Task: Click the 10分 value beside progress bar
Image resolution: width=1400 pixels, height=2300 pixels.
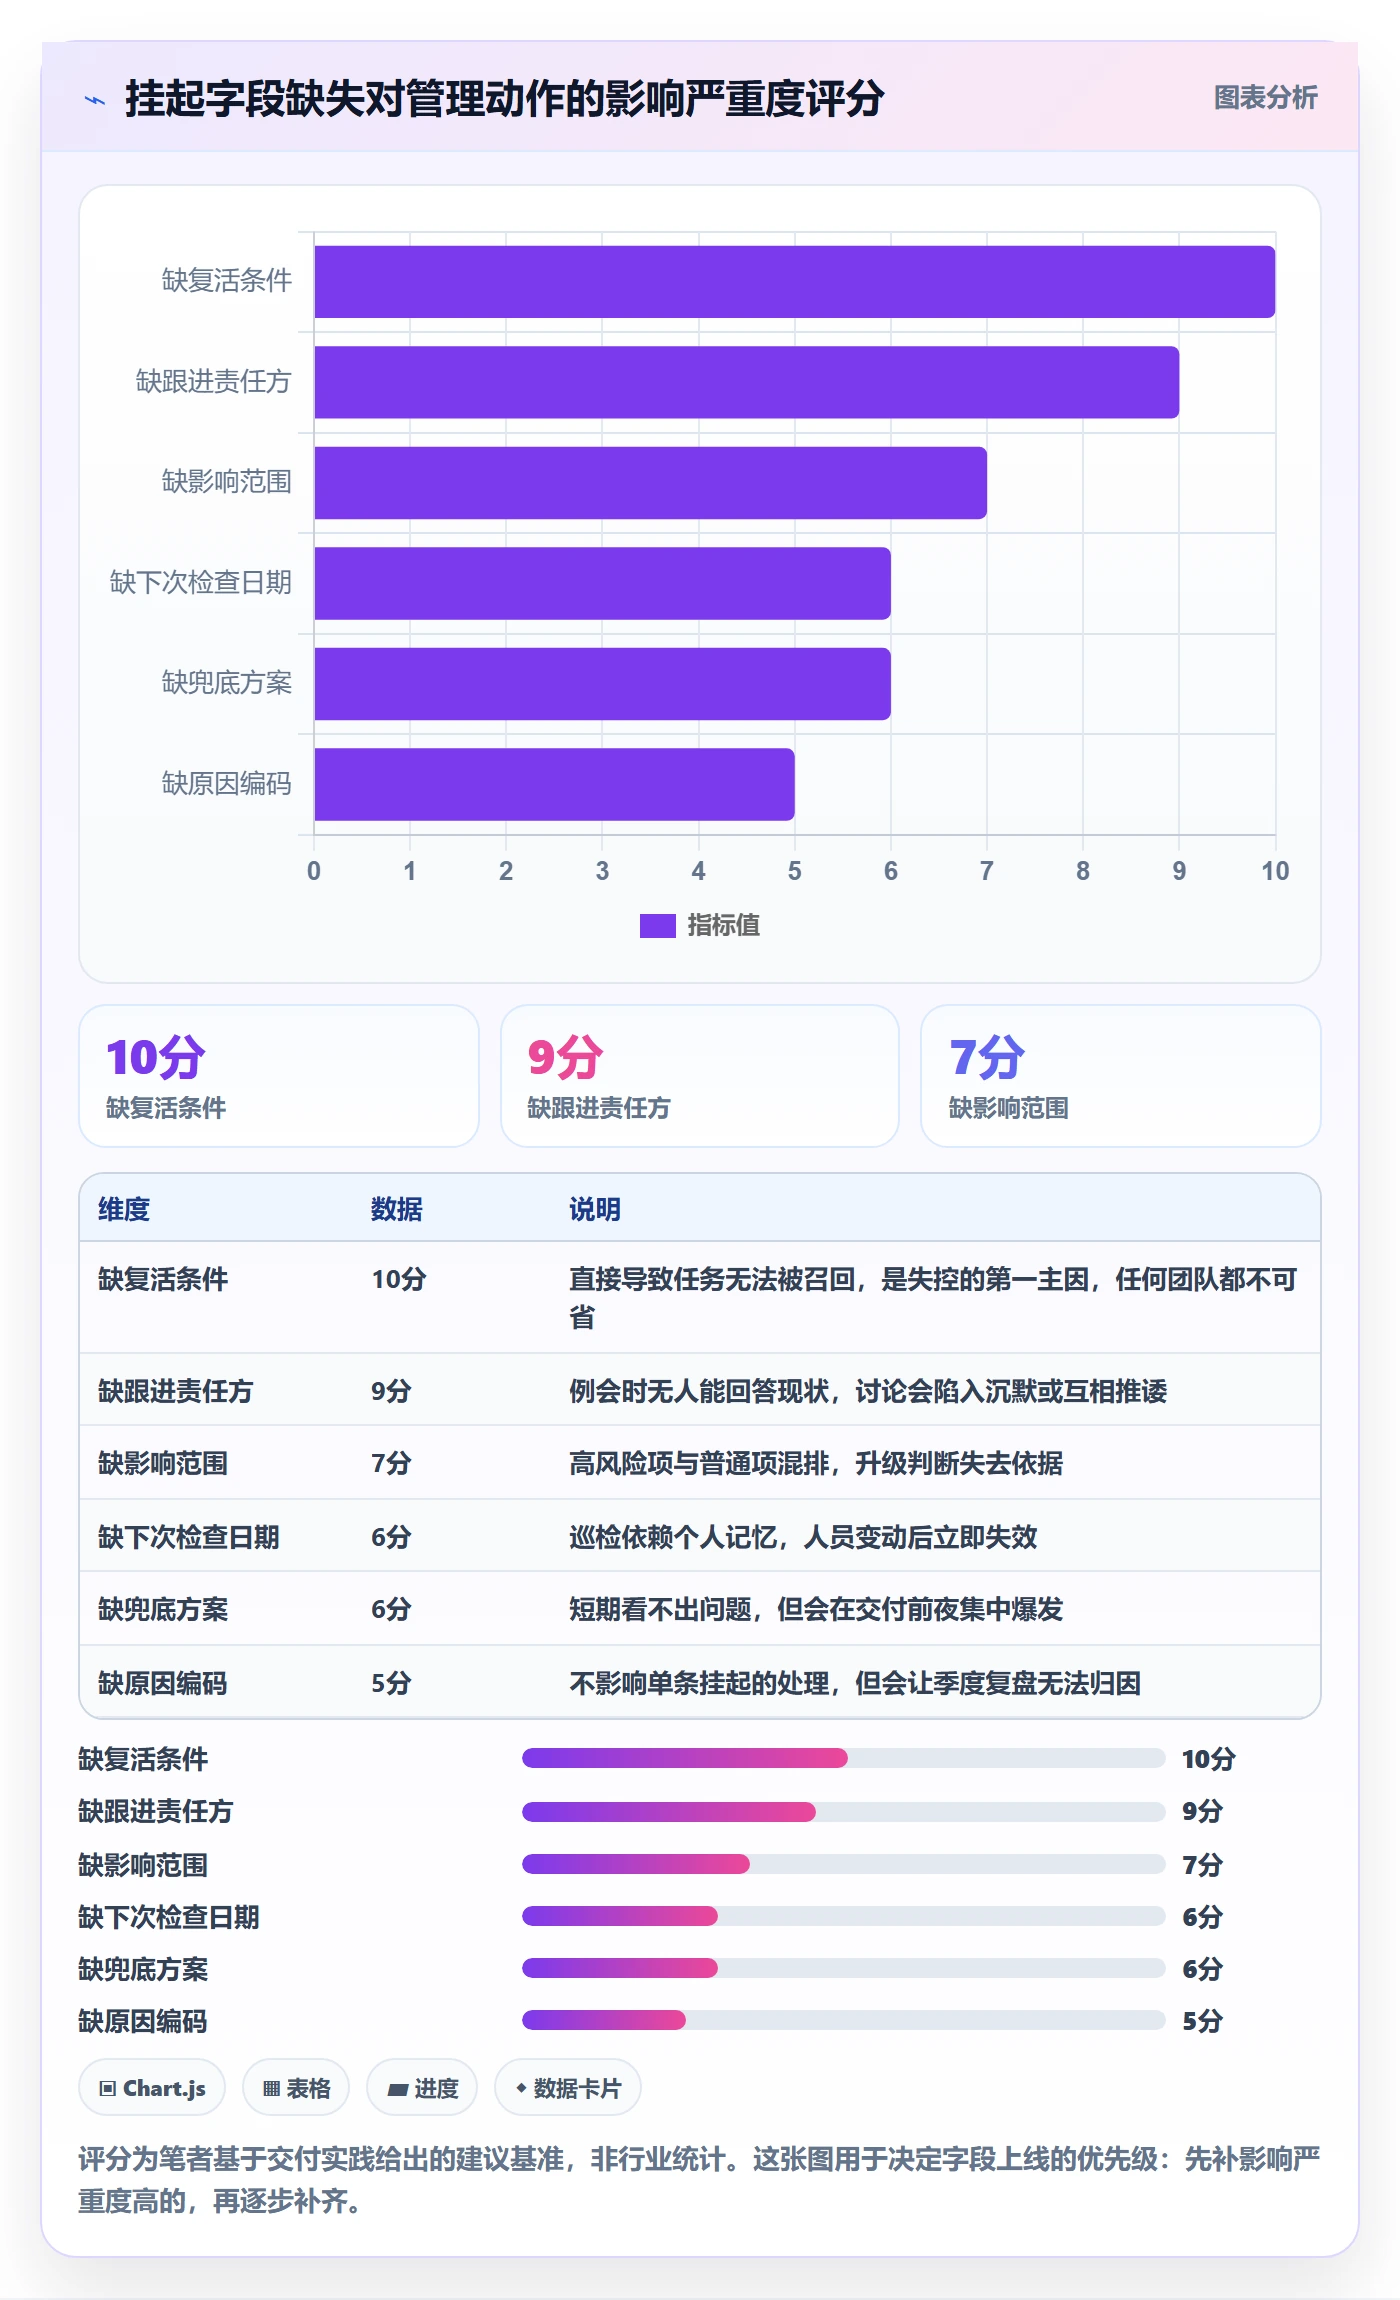Action: (1209, 1759)
